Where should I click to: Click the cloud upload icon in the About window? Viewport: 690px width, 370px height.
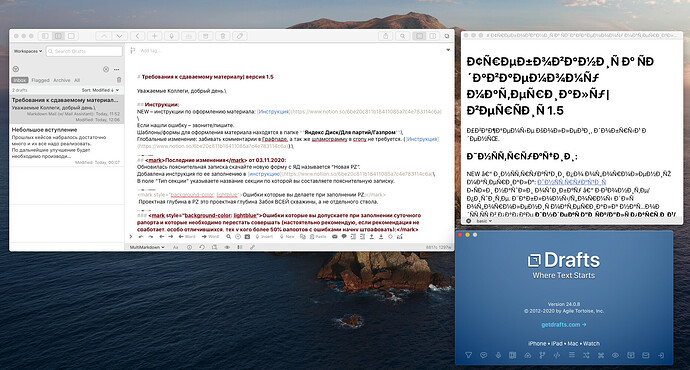[527, 355]
